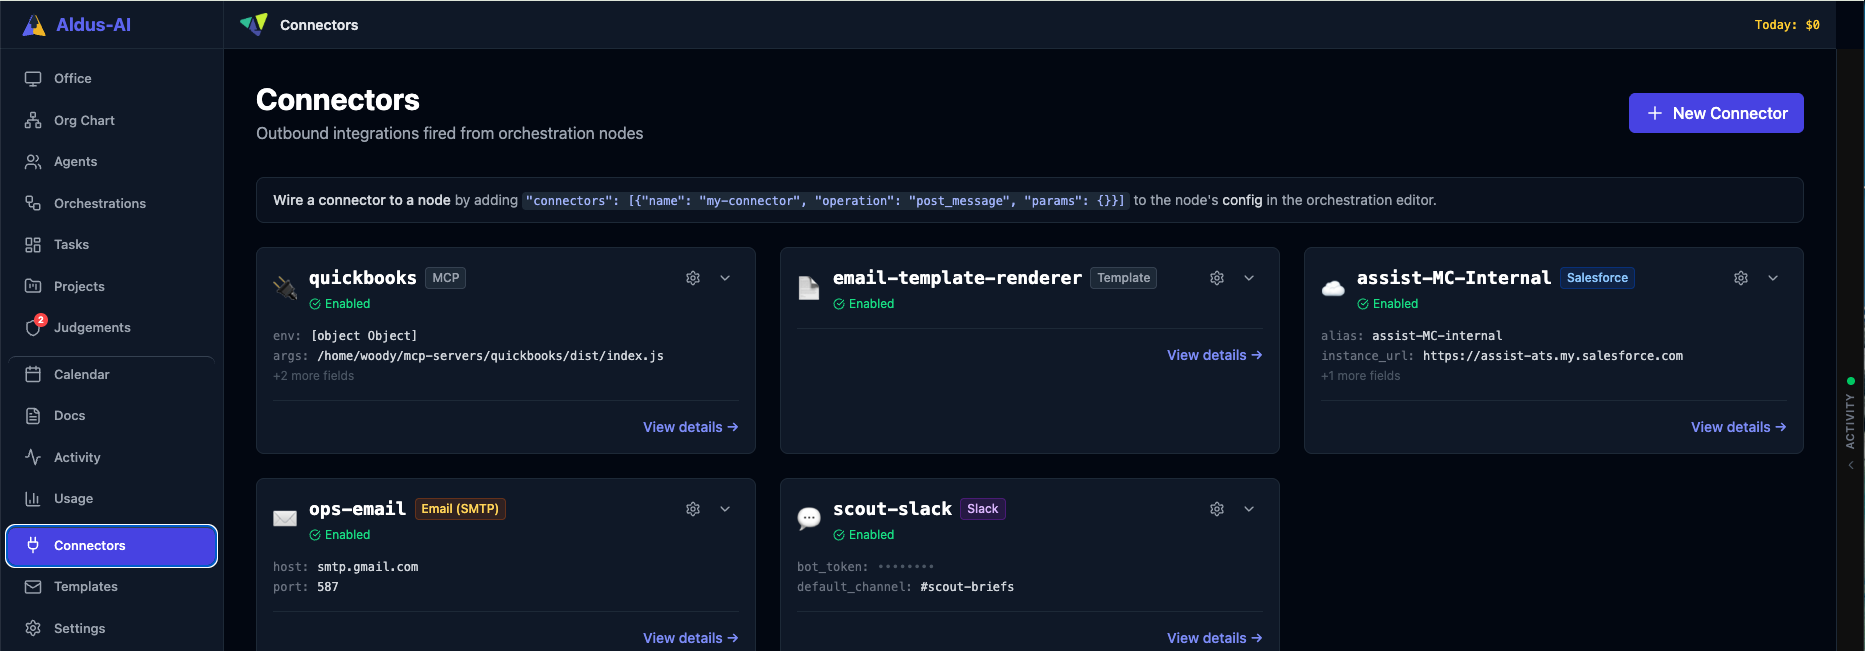Click the Usage bar chart icon

coord(33,498)
